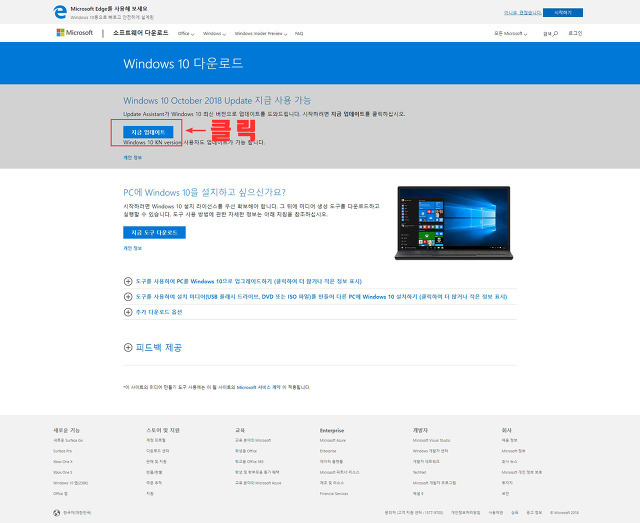This screenshot has width=640, height=523.
Task: Open 개인정보처리방침 footer link
Action: (x=465, y=513)
